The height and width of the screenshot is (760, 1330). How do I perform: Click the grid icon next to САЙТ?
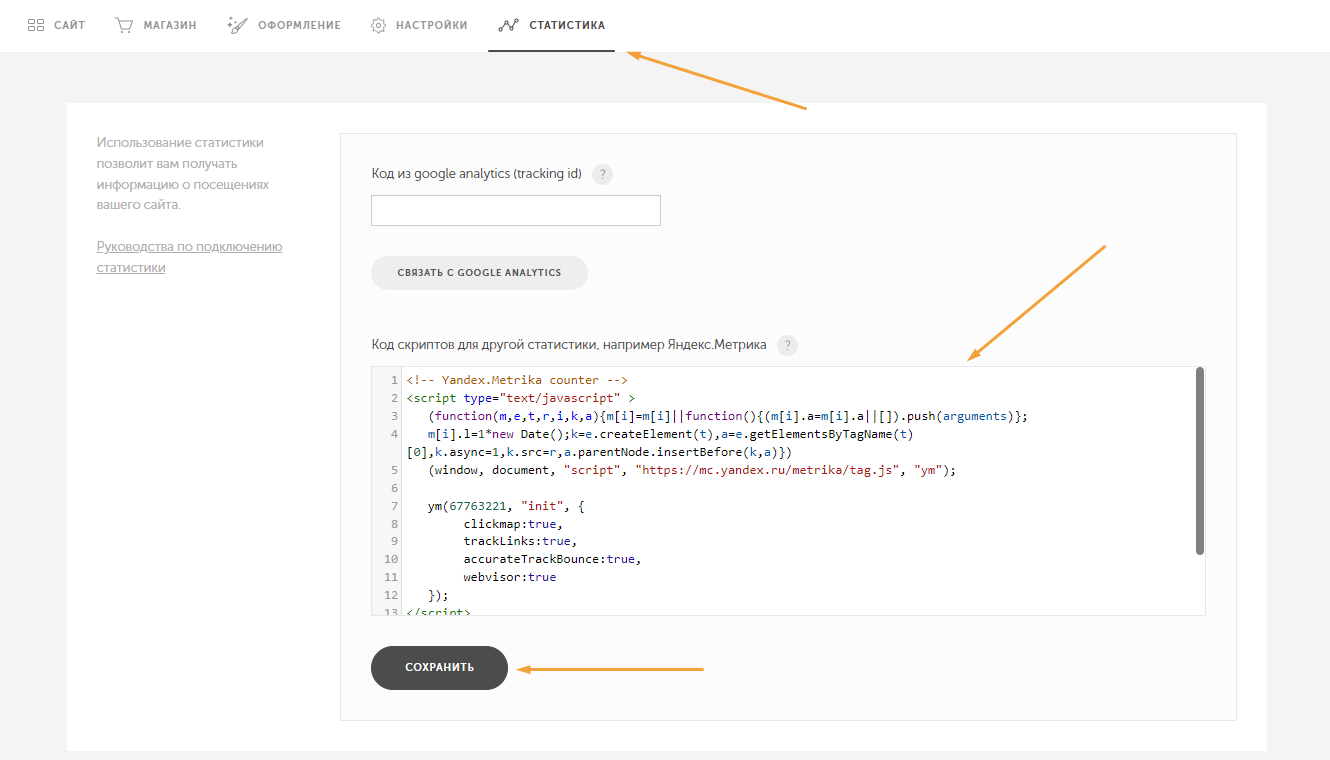[x=36, y=25]
